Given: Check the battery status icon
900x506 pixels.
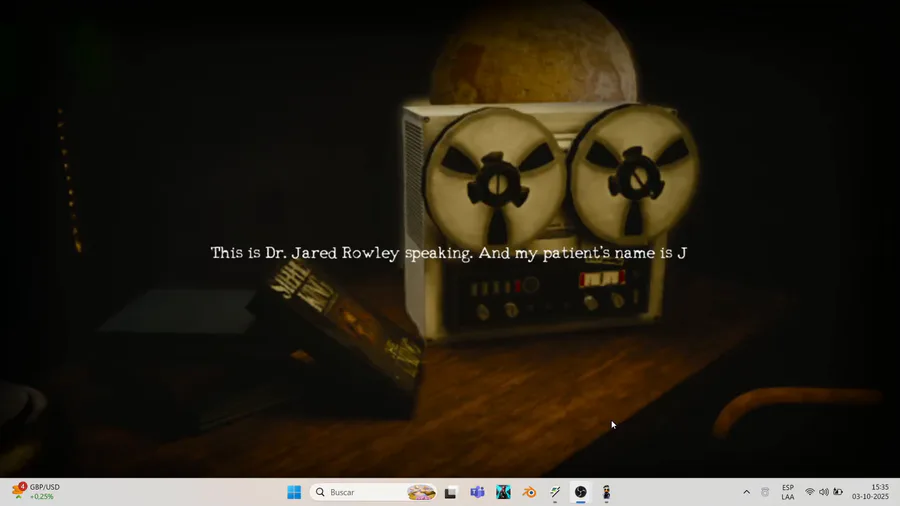Looking at the screenshot, I should tap(838, 492).
